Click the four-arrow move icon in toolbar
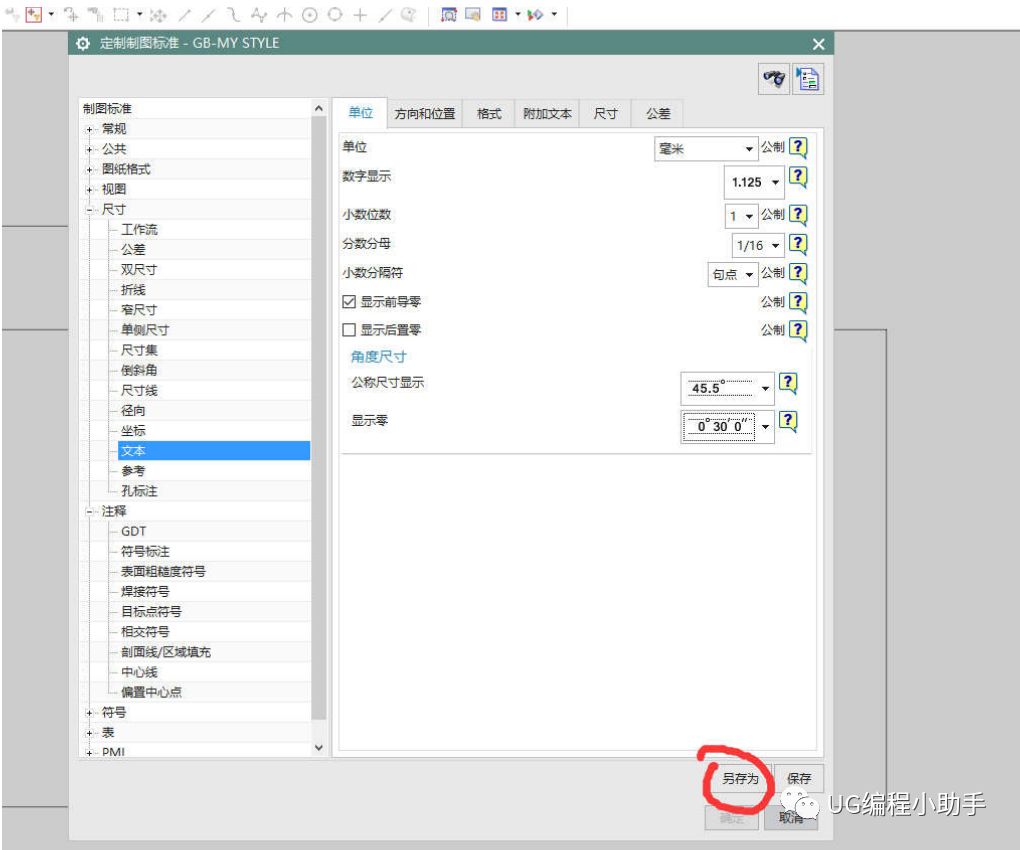1020x850 pixels. point(160,14)
